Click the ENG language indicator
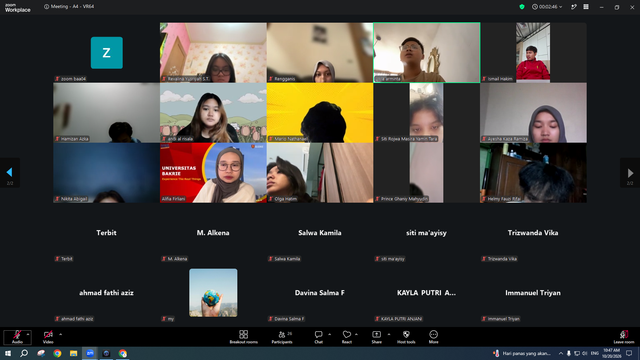 595,353
